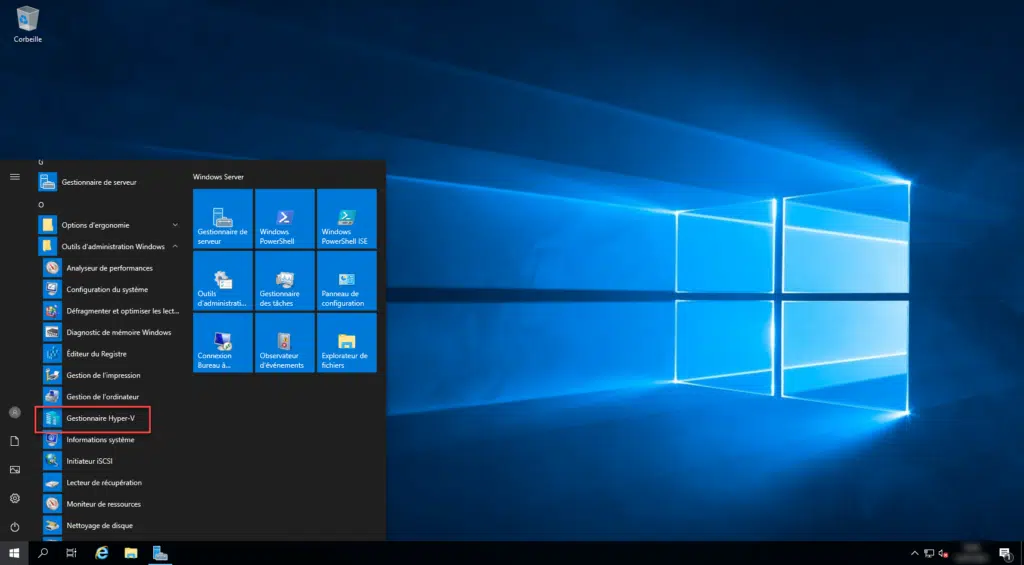1024x565 pixels.
Task: Launch the Connexion Bureau à distance tile
Action: click(223, 343)
